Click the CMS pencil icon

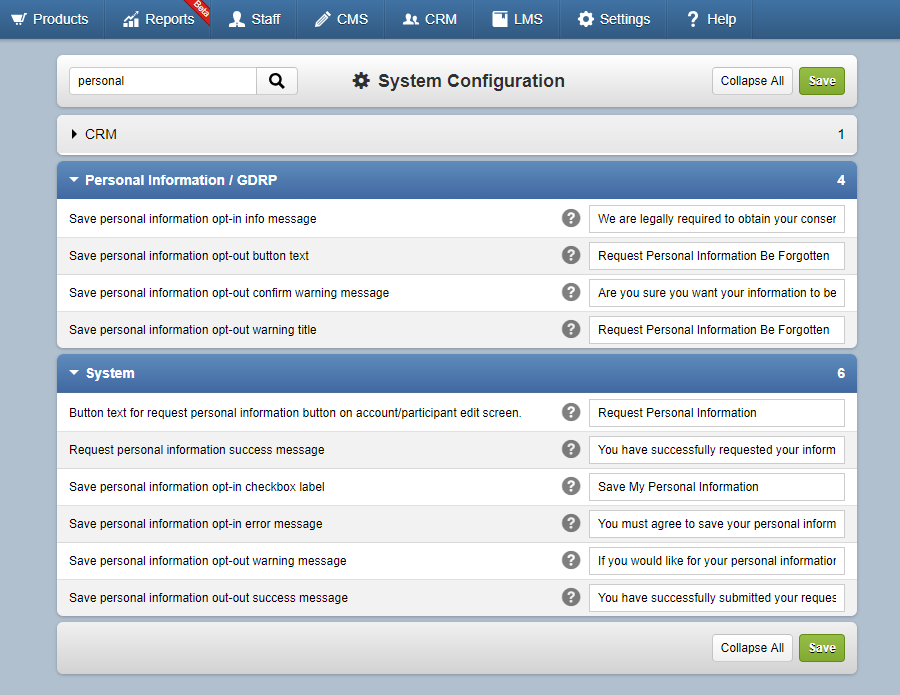(x=324, y=18)
